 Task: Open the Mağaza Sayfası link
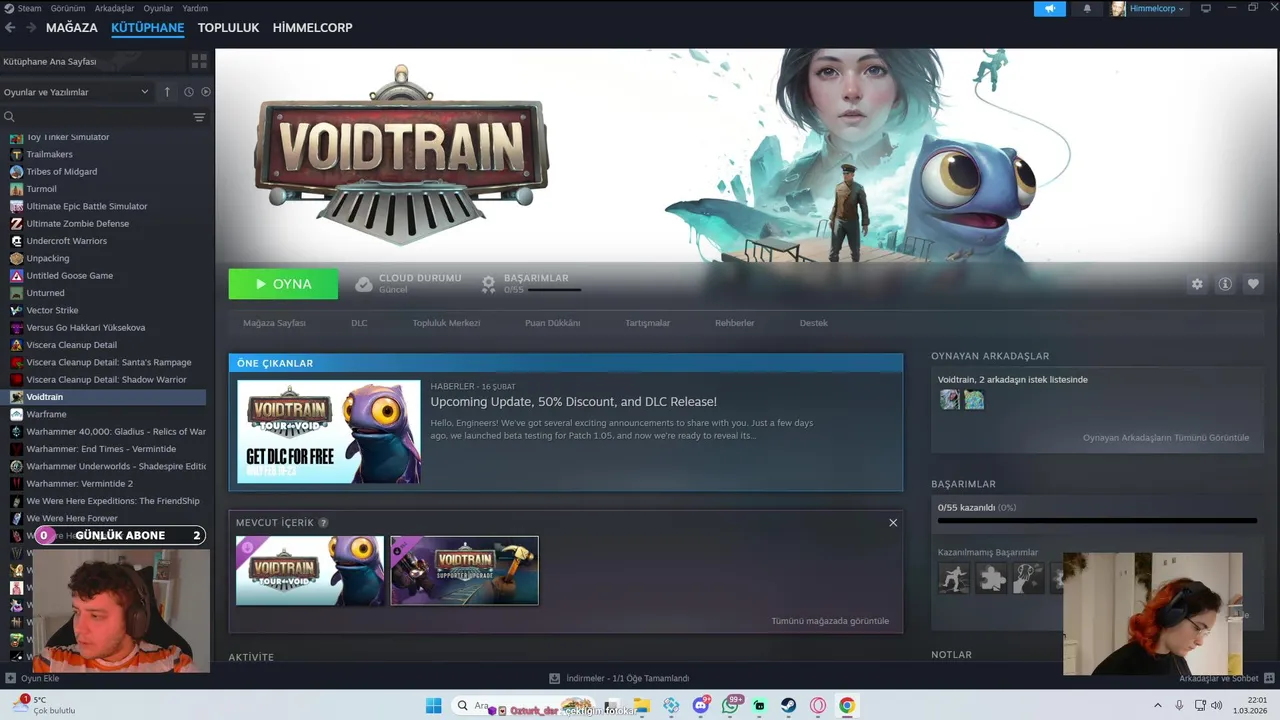tap(274, 323)
